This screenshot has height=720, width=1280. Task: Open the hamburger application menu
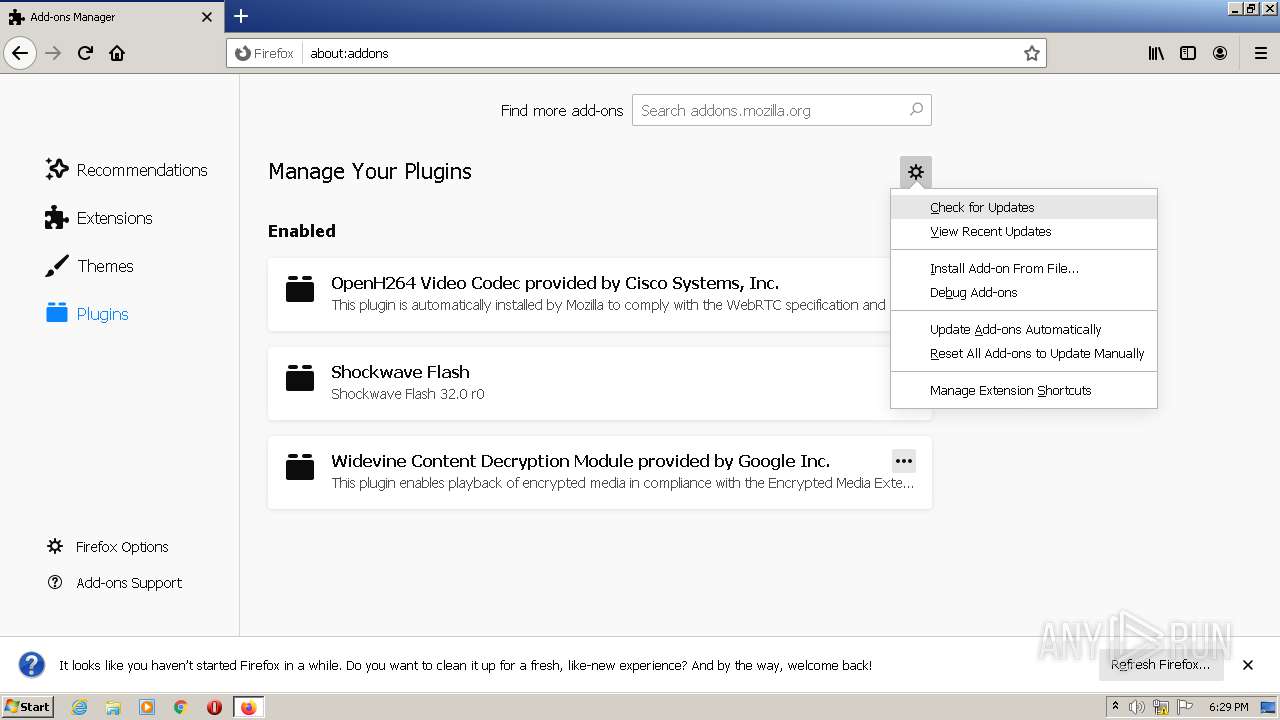pos(1260,53)
